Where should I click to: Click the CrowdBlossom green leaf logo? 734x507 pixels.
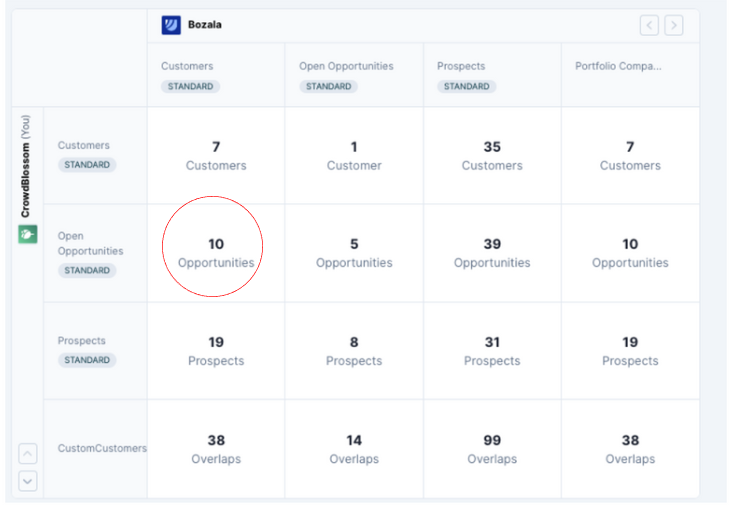28,234
